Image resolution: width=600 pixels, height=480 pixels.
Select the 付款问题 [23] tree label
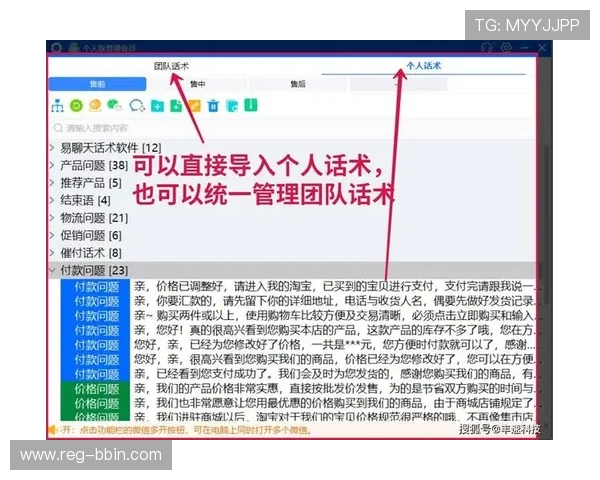(94, 271)
